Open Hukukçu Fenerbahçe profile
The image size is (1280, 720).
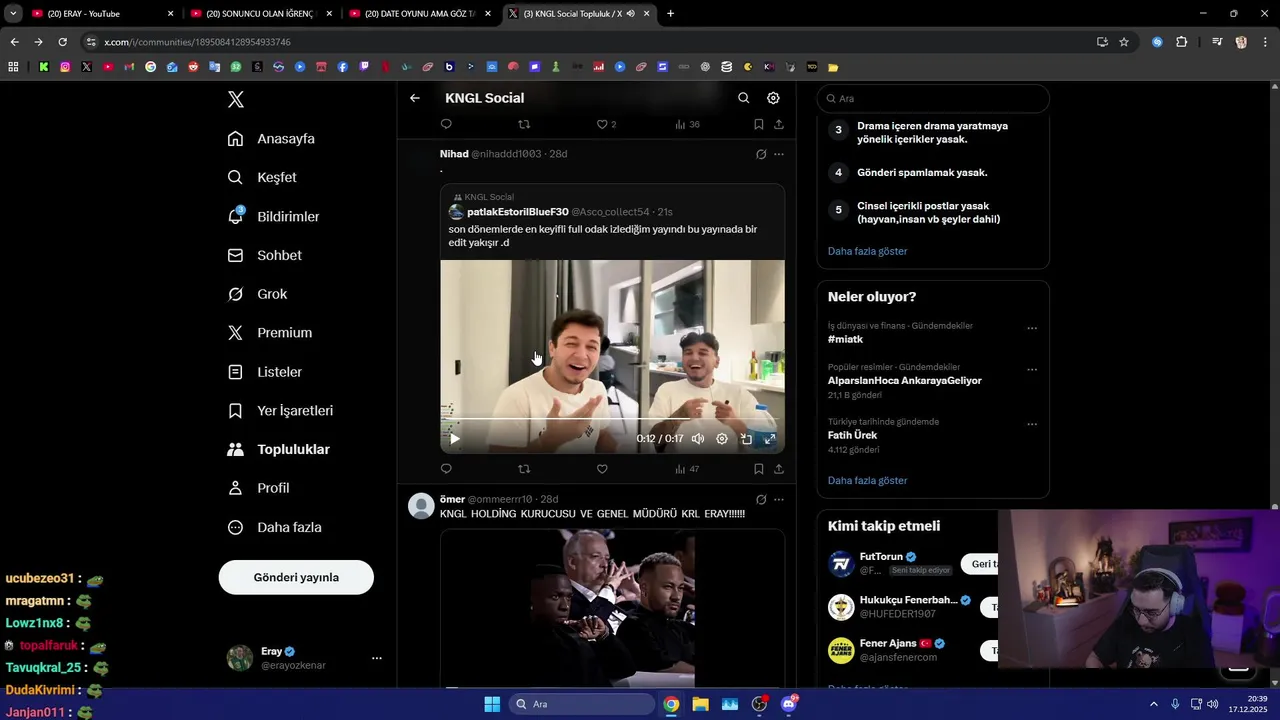(908, 600)
